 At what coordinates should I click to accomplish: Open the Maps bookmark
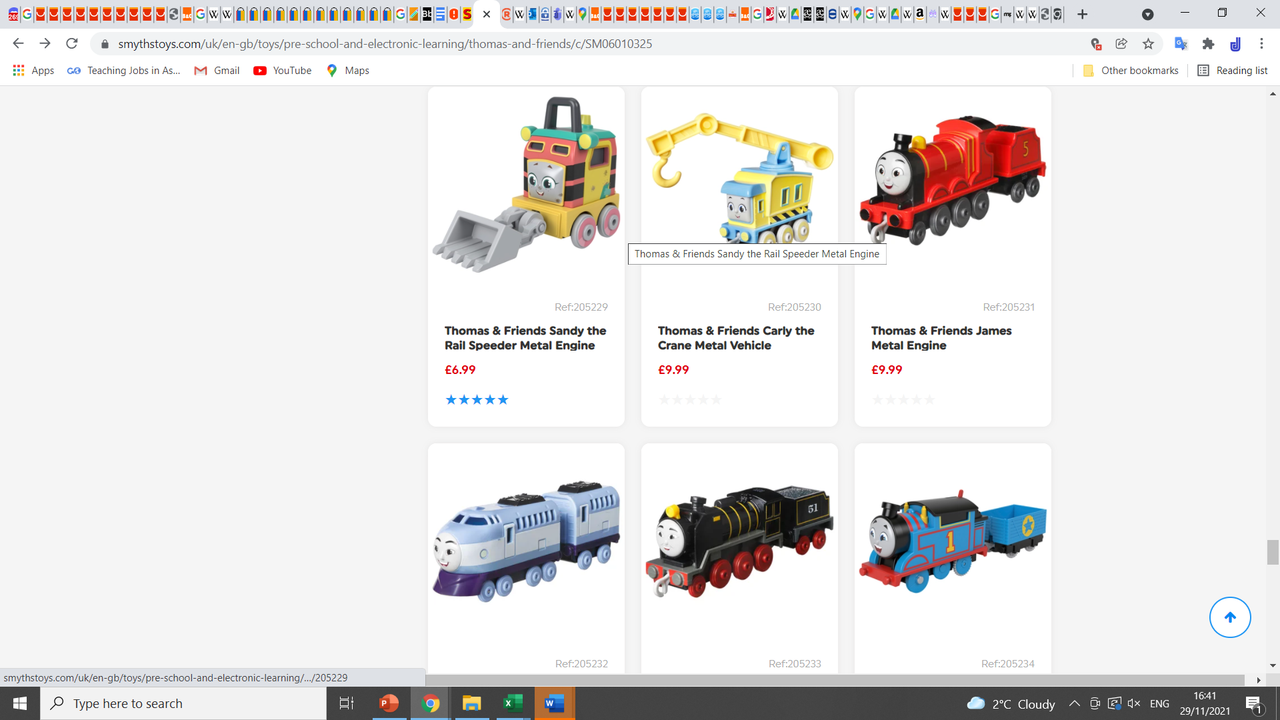tap(347, 71)
